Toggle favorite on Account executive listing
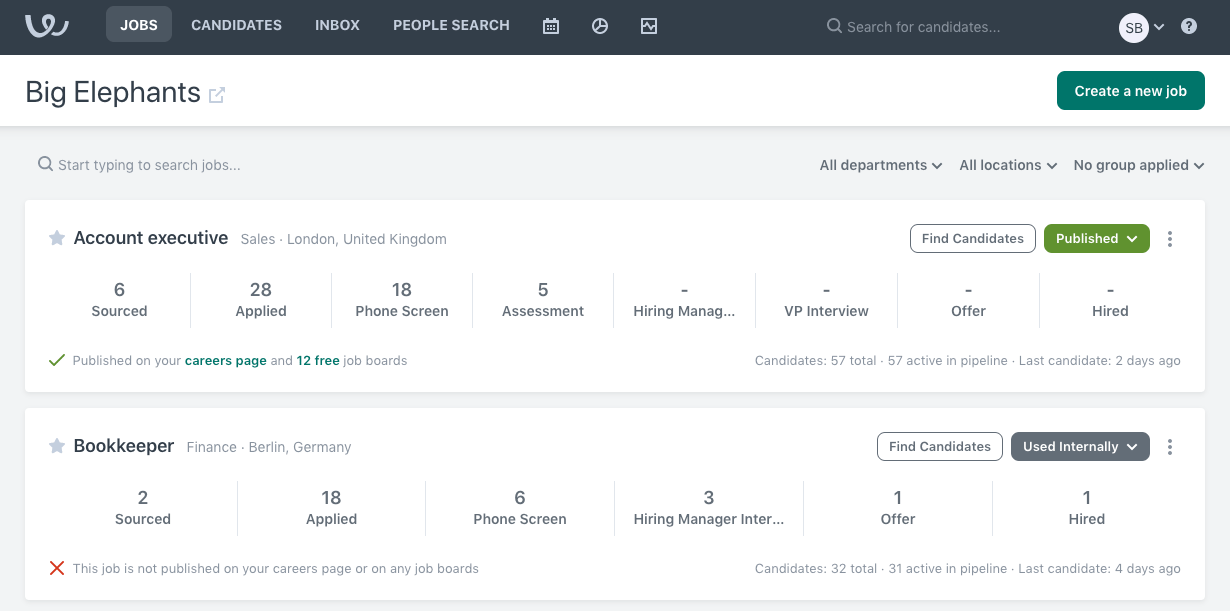 [x=57, y=238]
